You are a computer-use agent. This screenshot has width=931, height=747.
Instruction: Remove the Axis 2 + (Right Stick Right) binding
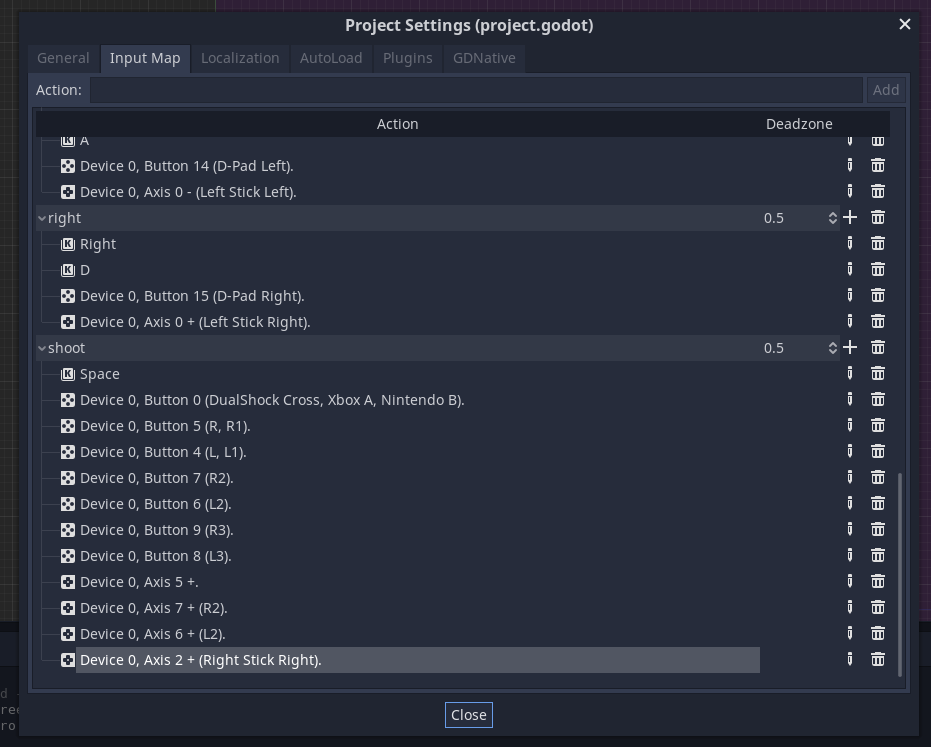point(878,660)
